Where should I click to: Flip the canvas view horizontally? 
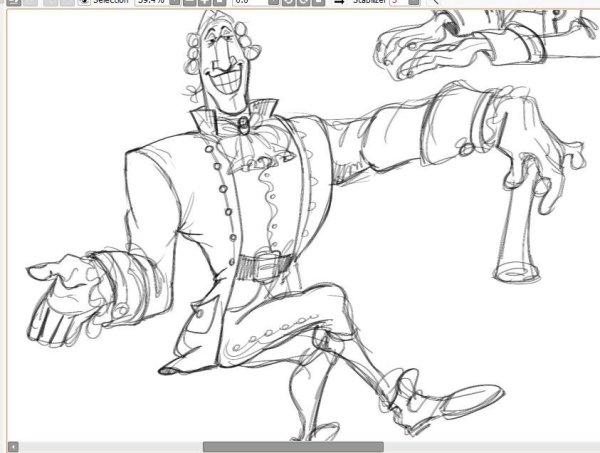coord(339,3)
